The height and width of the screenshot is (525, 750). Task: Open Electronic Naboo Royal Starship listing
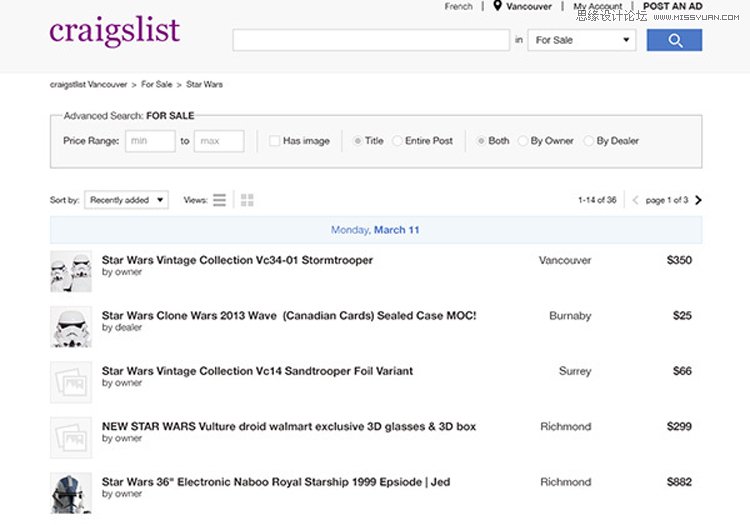pos(276,482)
